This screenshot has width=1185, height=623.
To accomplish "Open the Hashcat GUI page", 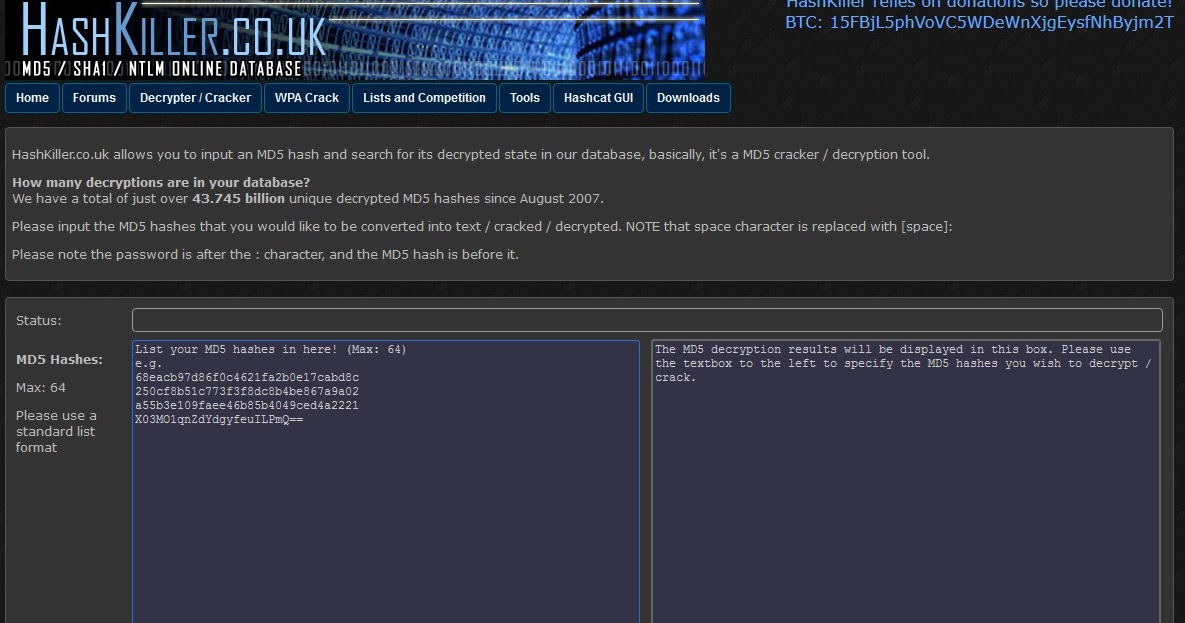I will (x=599, y=98).
